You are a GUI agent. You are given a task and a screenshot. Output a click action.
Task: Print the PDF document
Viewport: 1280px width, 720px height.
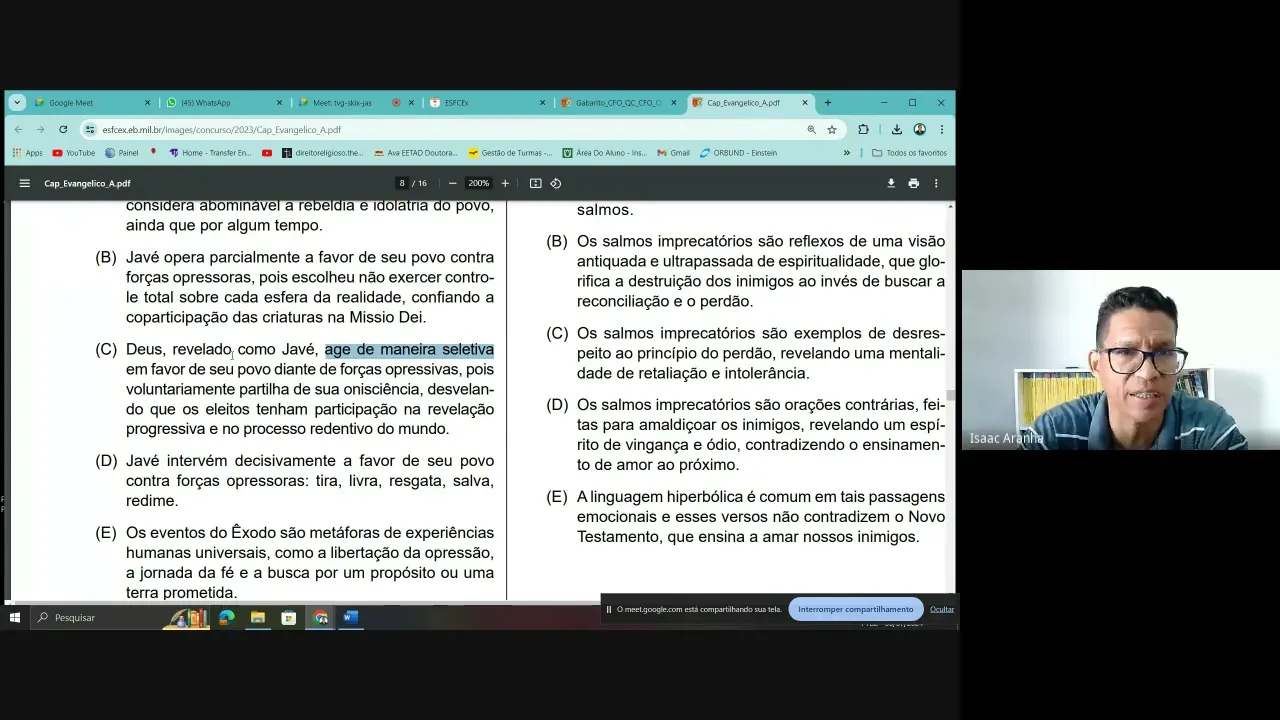click(x=913, y=183)
